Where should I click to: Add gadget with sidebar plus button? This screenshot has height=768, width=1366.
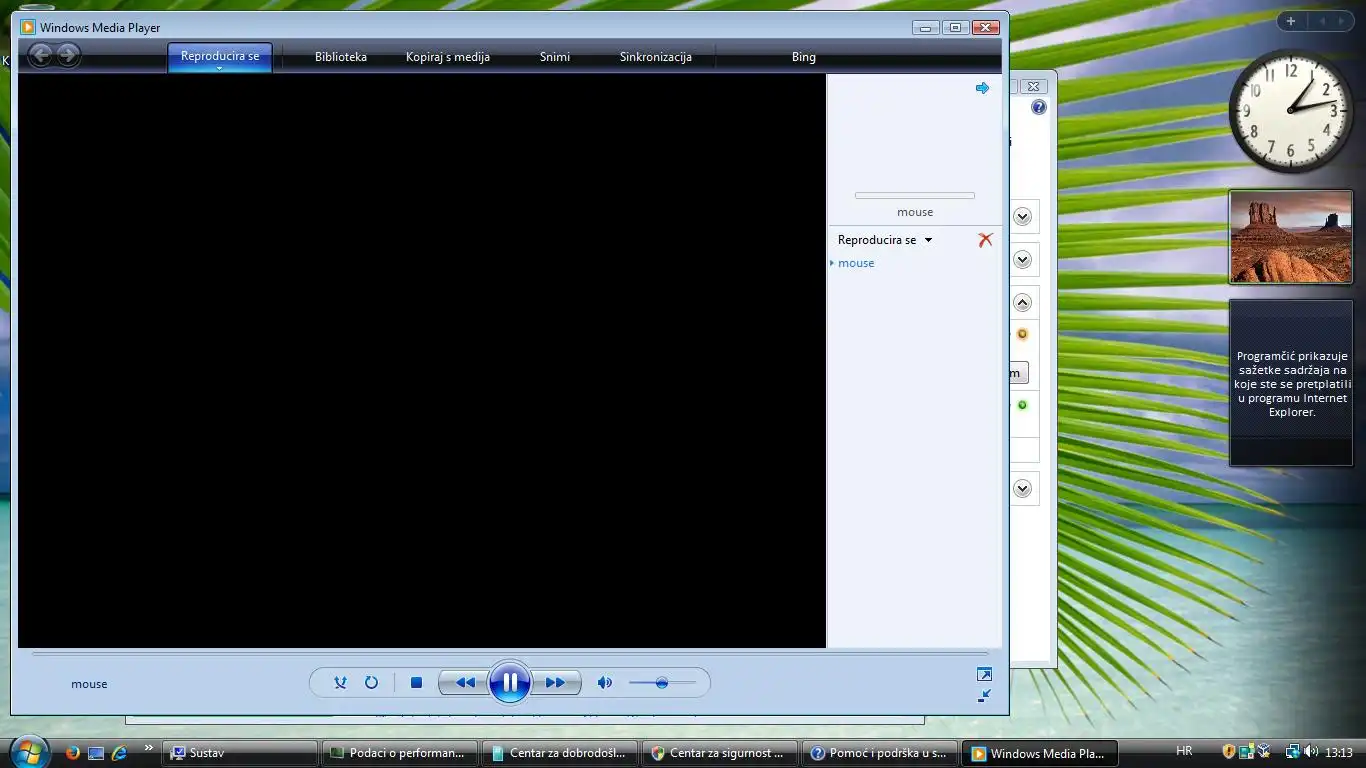pyautogui.click(x=1291, y=21)
